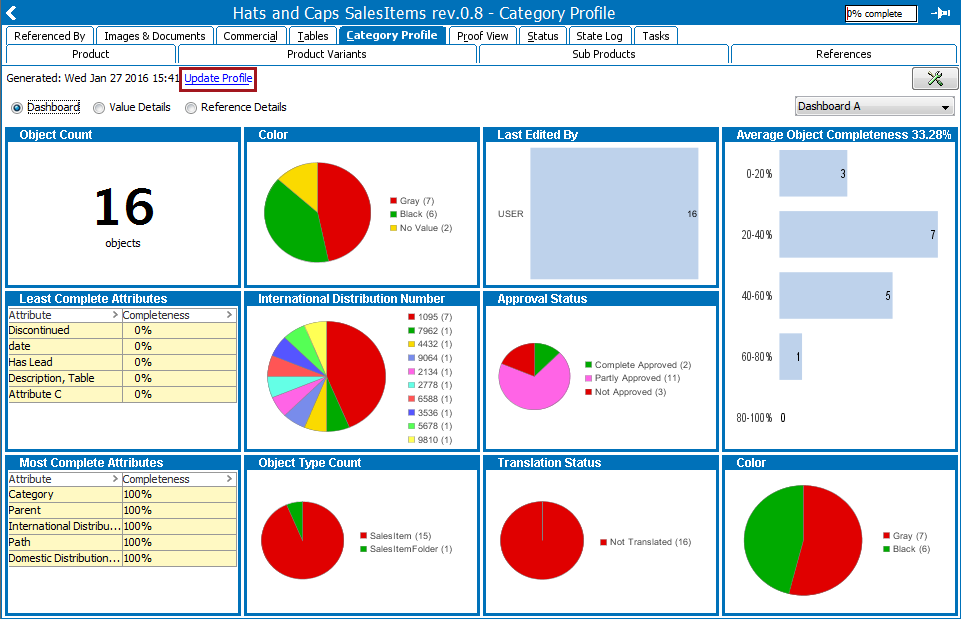Click the back arrow in title bar
This screenshot has height=619, width=961.
point(11,13)
